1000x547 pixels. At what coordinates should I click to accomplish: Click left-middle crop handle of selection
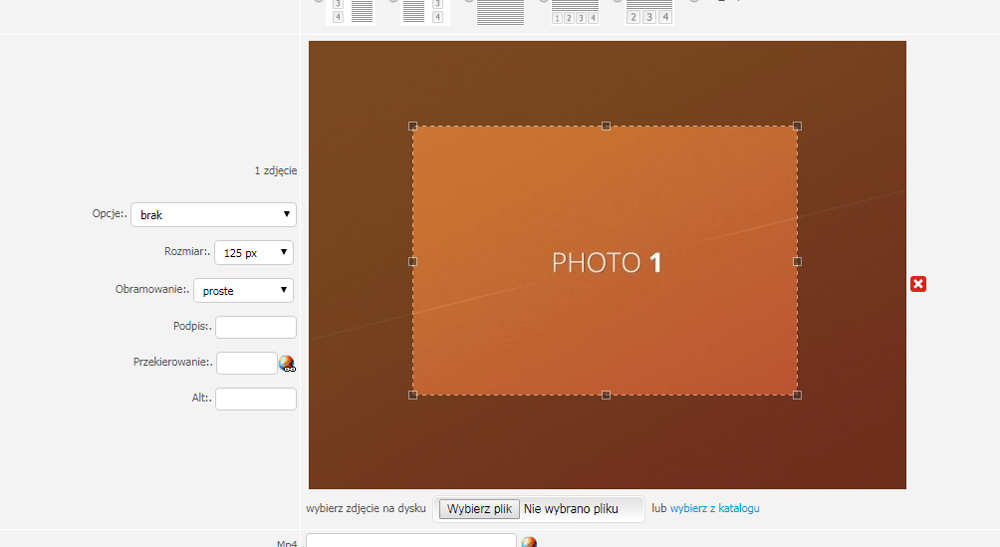pos(413,261)
